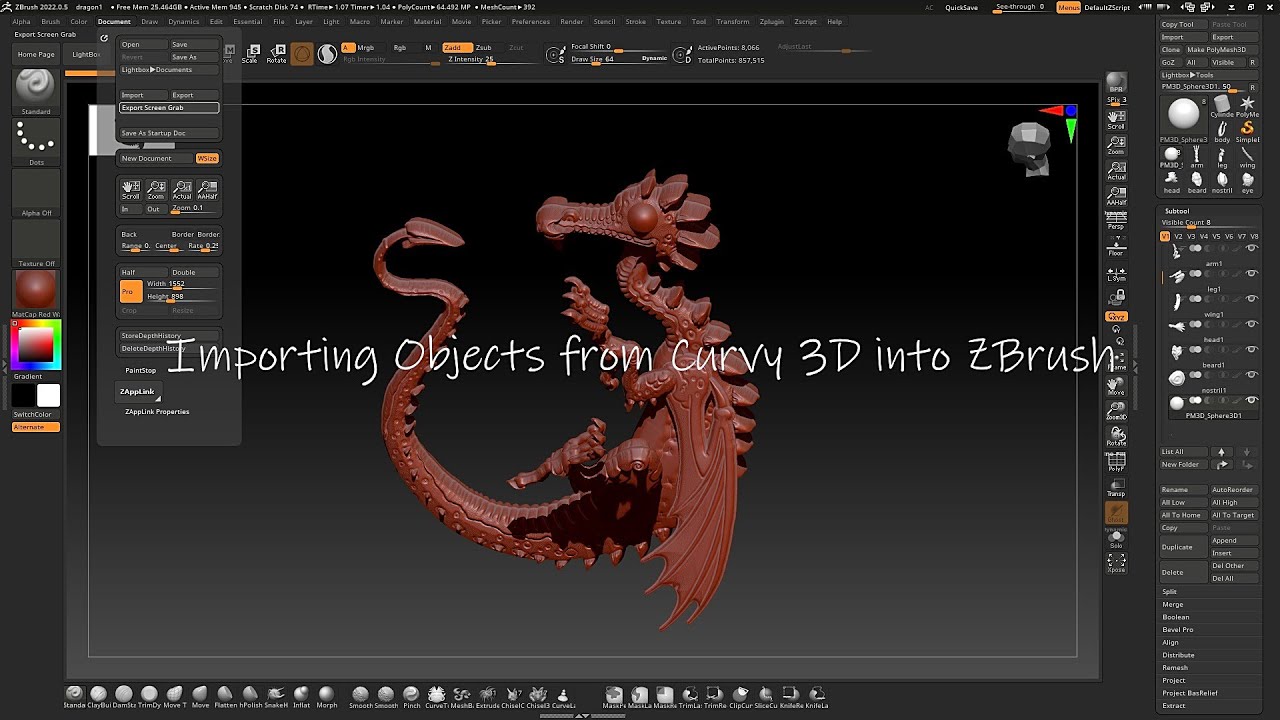Image resolution: width=1280 pixels, height=720 pixels.
Task: Toggle Pro proportional constraint button
Action: point(131,291)
